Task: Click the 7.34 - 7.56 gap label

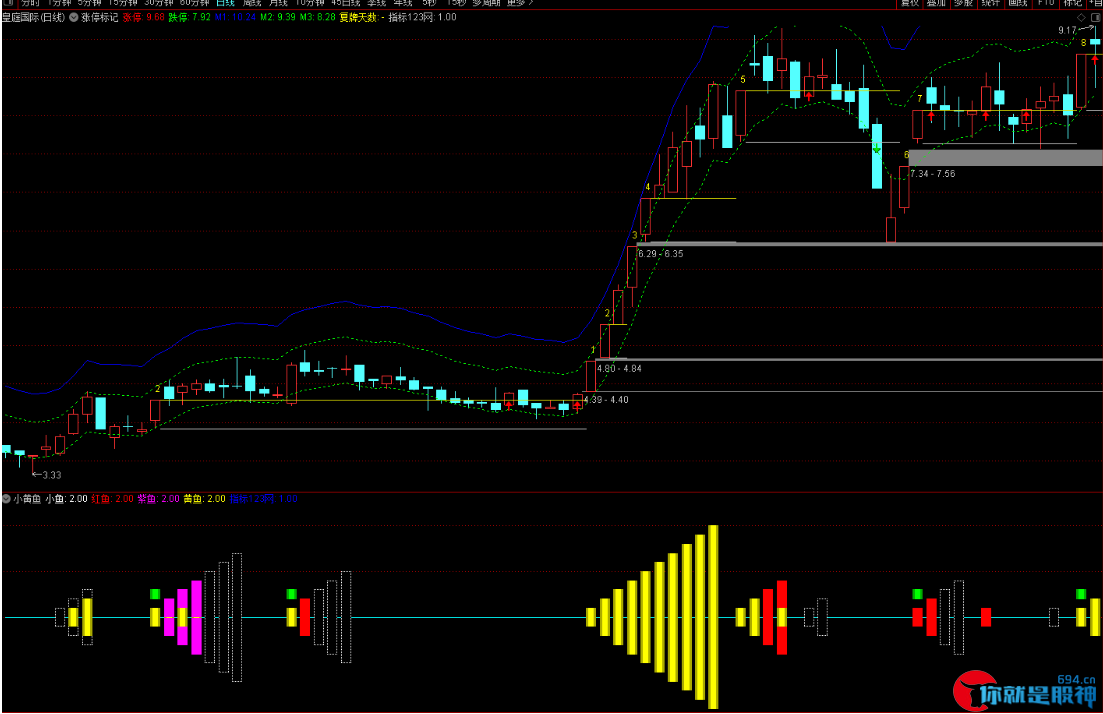Action: (x=933, y=174)
